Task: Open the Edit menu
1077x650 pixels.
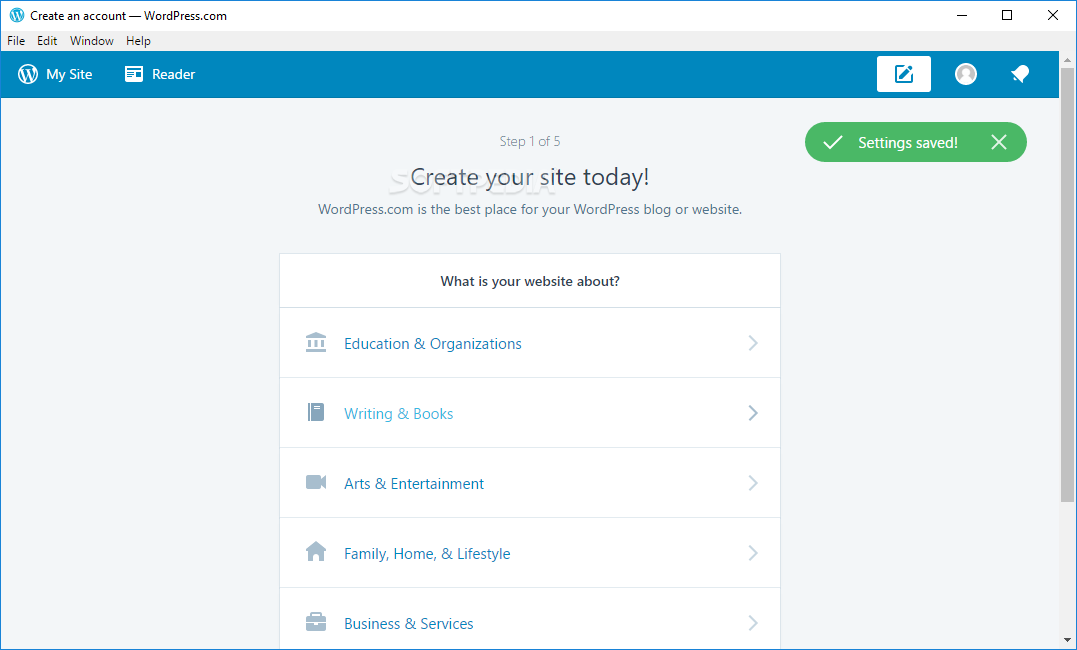Action: (x=47, y=41)
